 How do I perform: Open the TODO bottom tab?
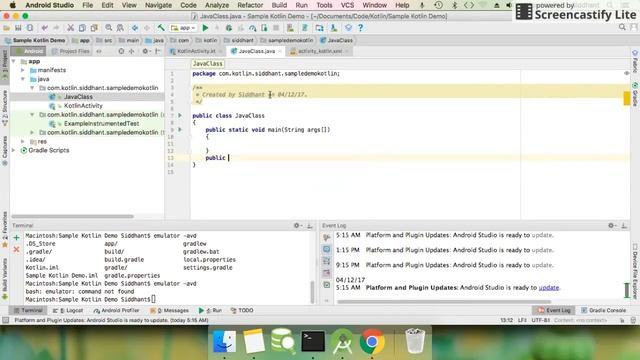pyautogui.click(x=242, y=311)
